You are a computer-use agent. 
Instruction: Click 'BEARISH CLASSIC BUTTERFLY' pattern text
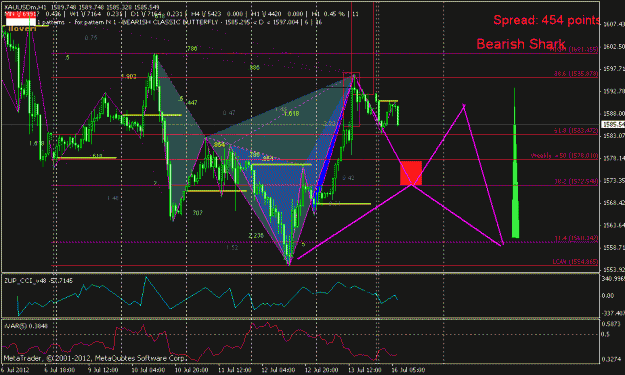click(x=170, y=22)
